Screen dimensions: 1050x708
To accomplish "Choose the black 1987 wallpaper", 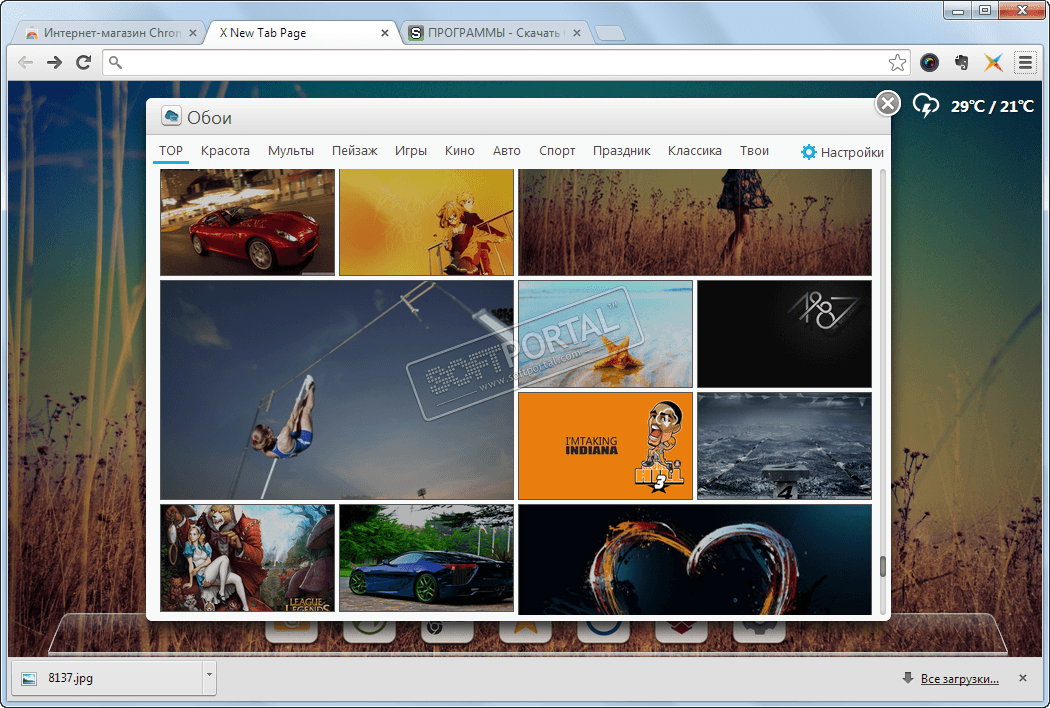I will click(x=784, y=334).
